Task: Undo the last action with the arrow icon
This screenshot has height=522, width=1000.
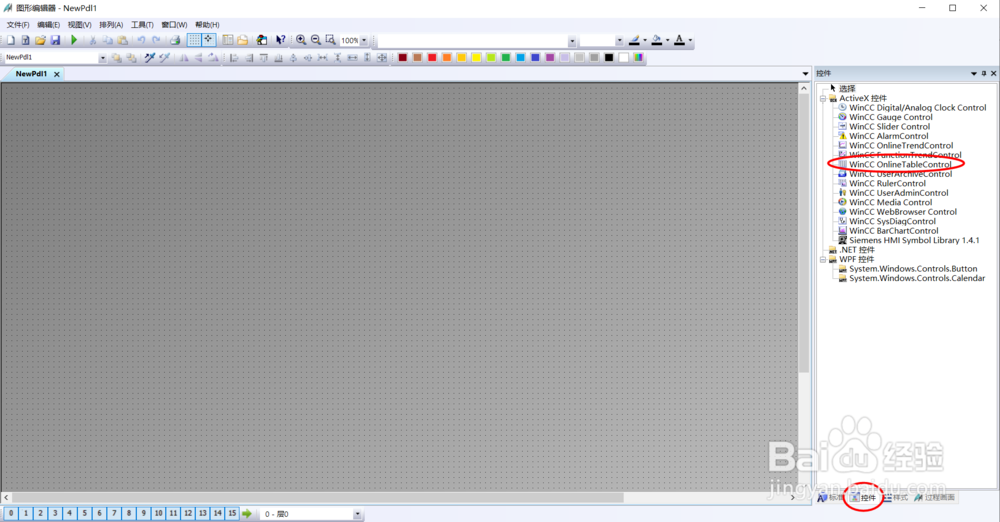Action: [141, 40]
